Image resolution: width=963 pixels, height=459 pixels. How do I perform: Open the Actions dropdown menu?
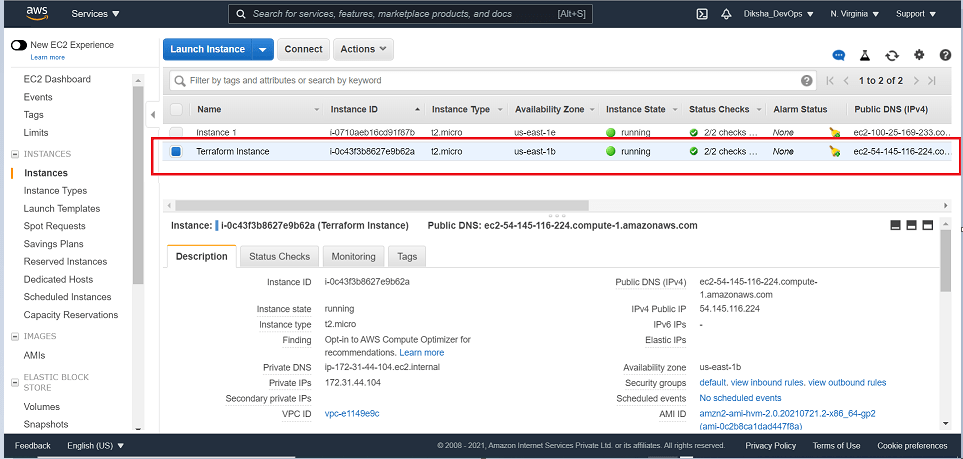coord(363,49)
